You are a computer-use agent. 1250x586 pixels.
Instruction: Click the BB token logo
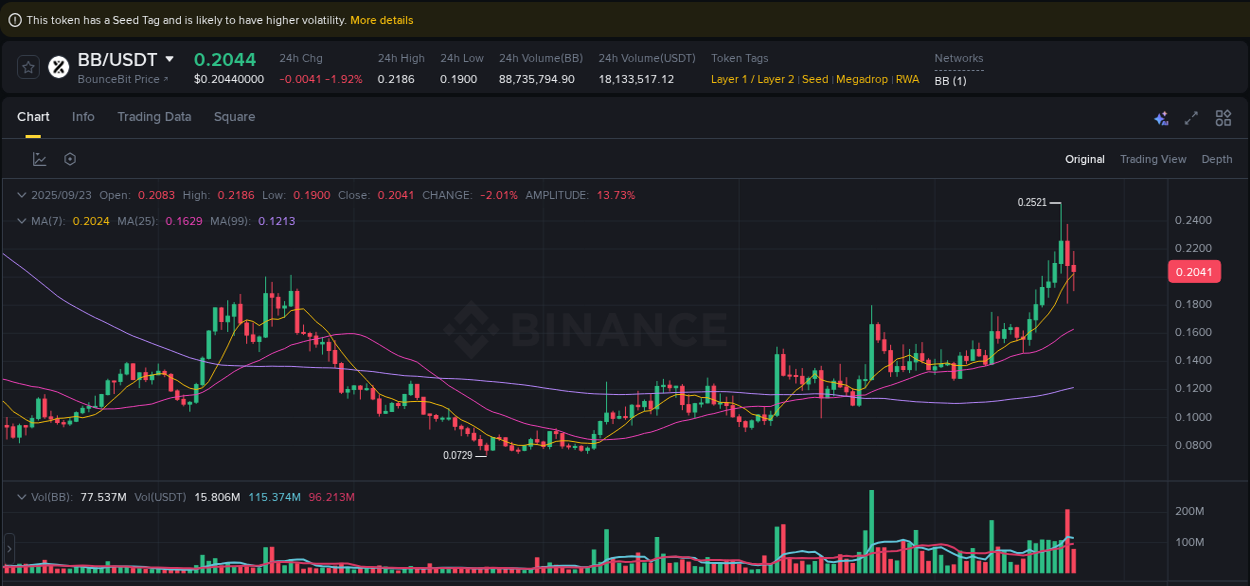click(x=58, y=67)
